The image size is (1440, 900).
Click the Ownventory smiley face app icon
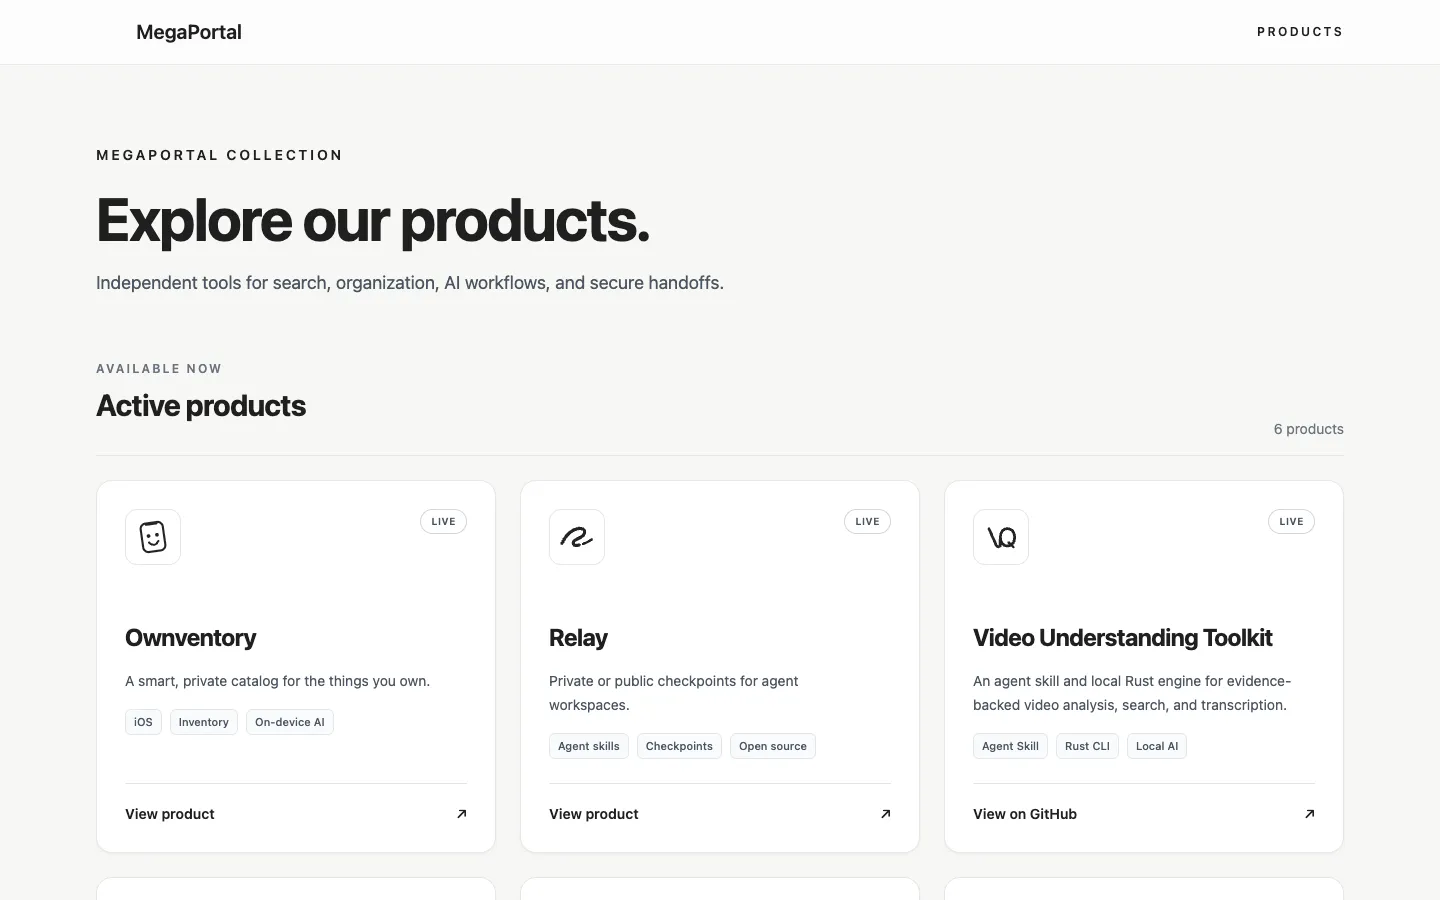click(153, 537)
